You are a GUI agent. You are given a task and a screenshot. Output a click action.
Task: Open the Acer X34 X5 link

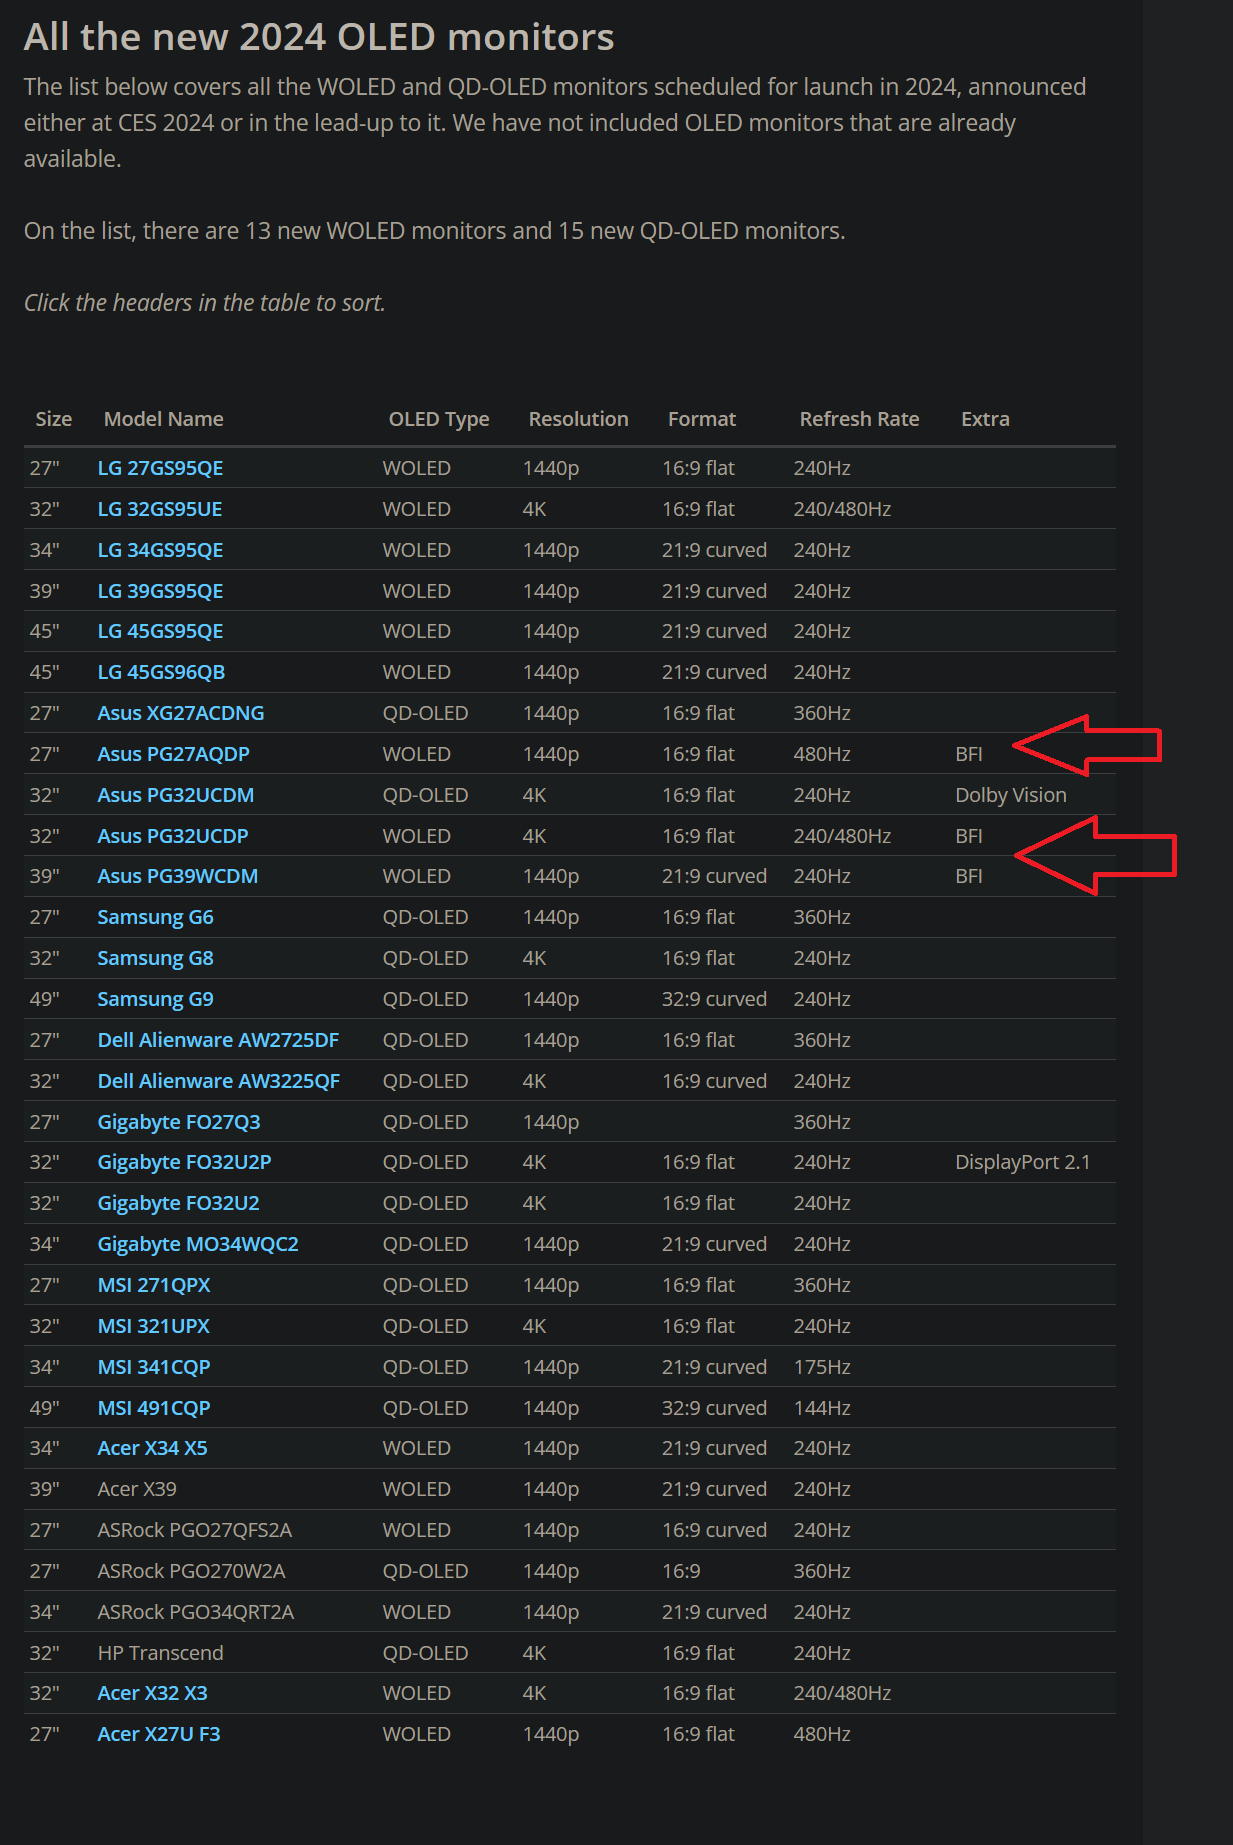coord(152,1448)
